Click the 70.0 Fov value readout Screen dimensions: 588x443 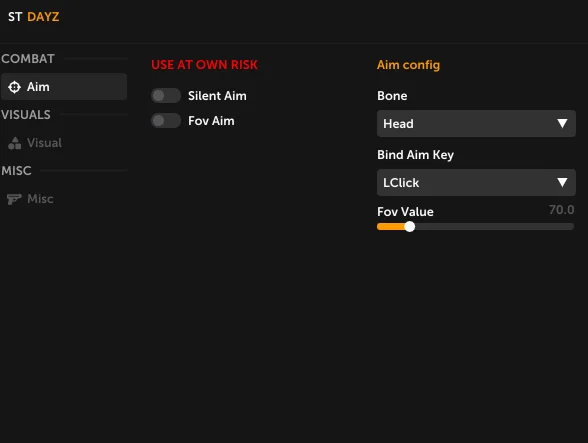pyautogui.click(x=561, y=210)
